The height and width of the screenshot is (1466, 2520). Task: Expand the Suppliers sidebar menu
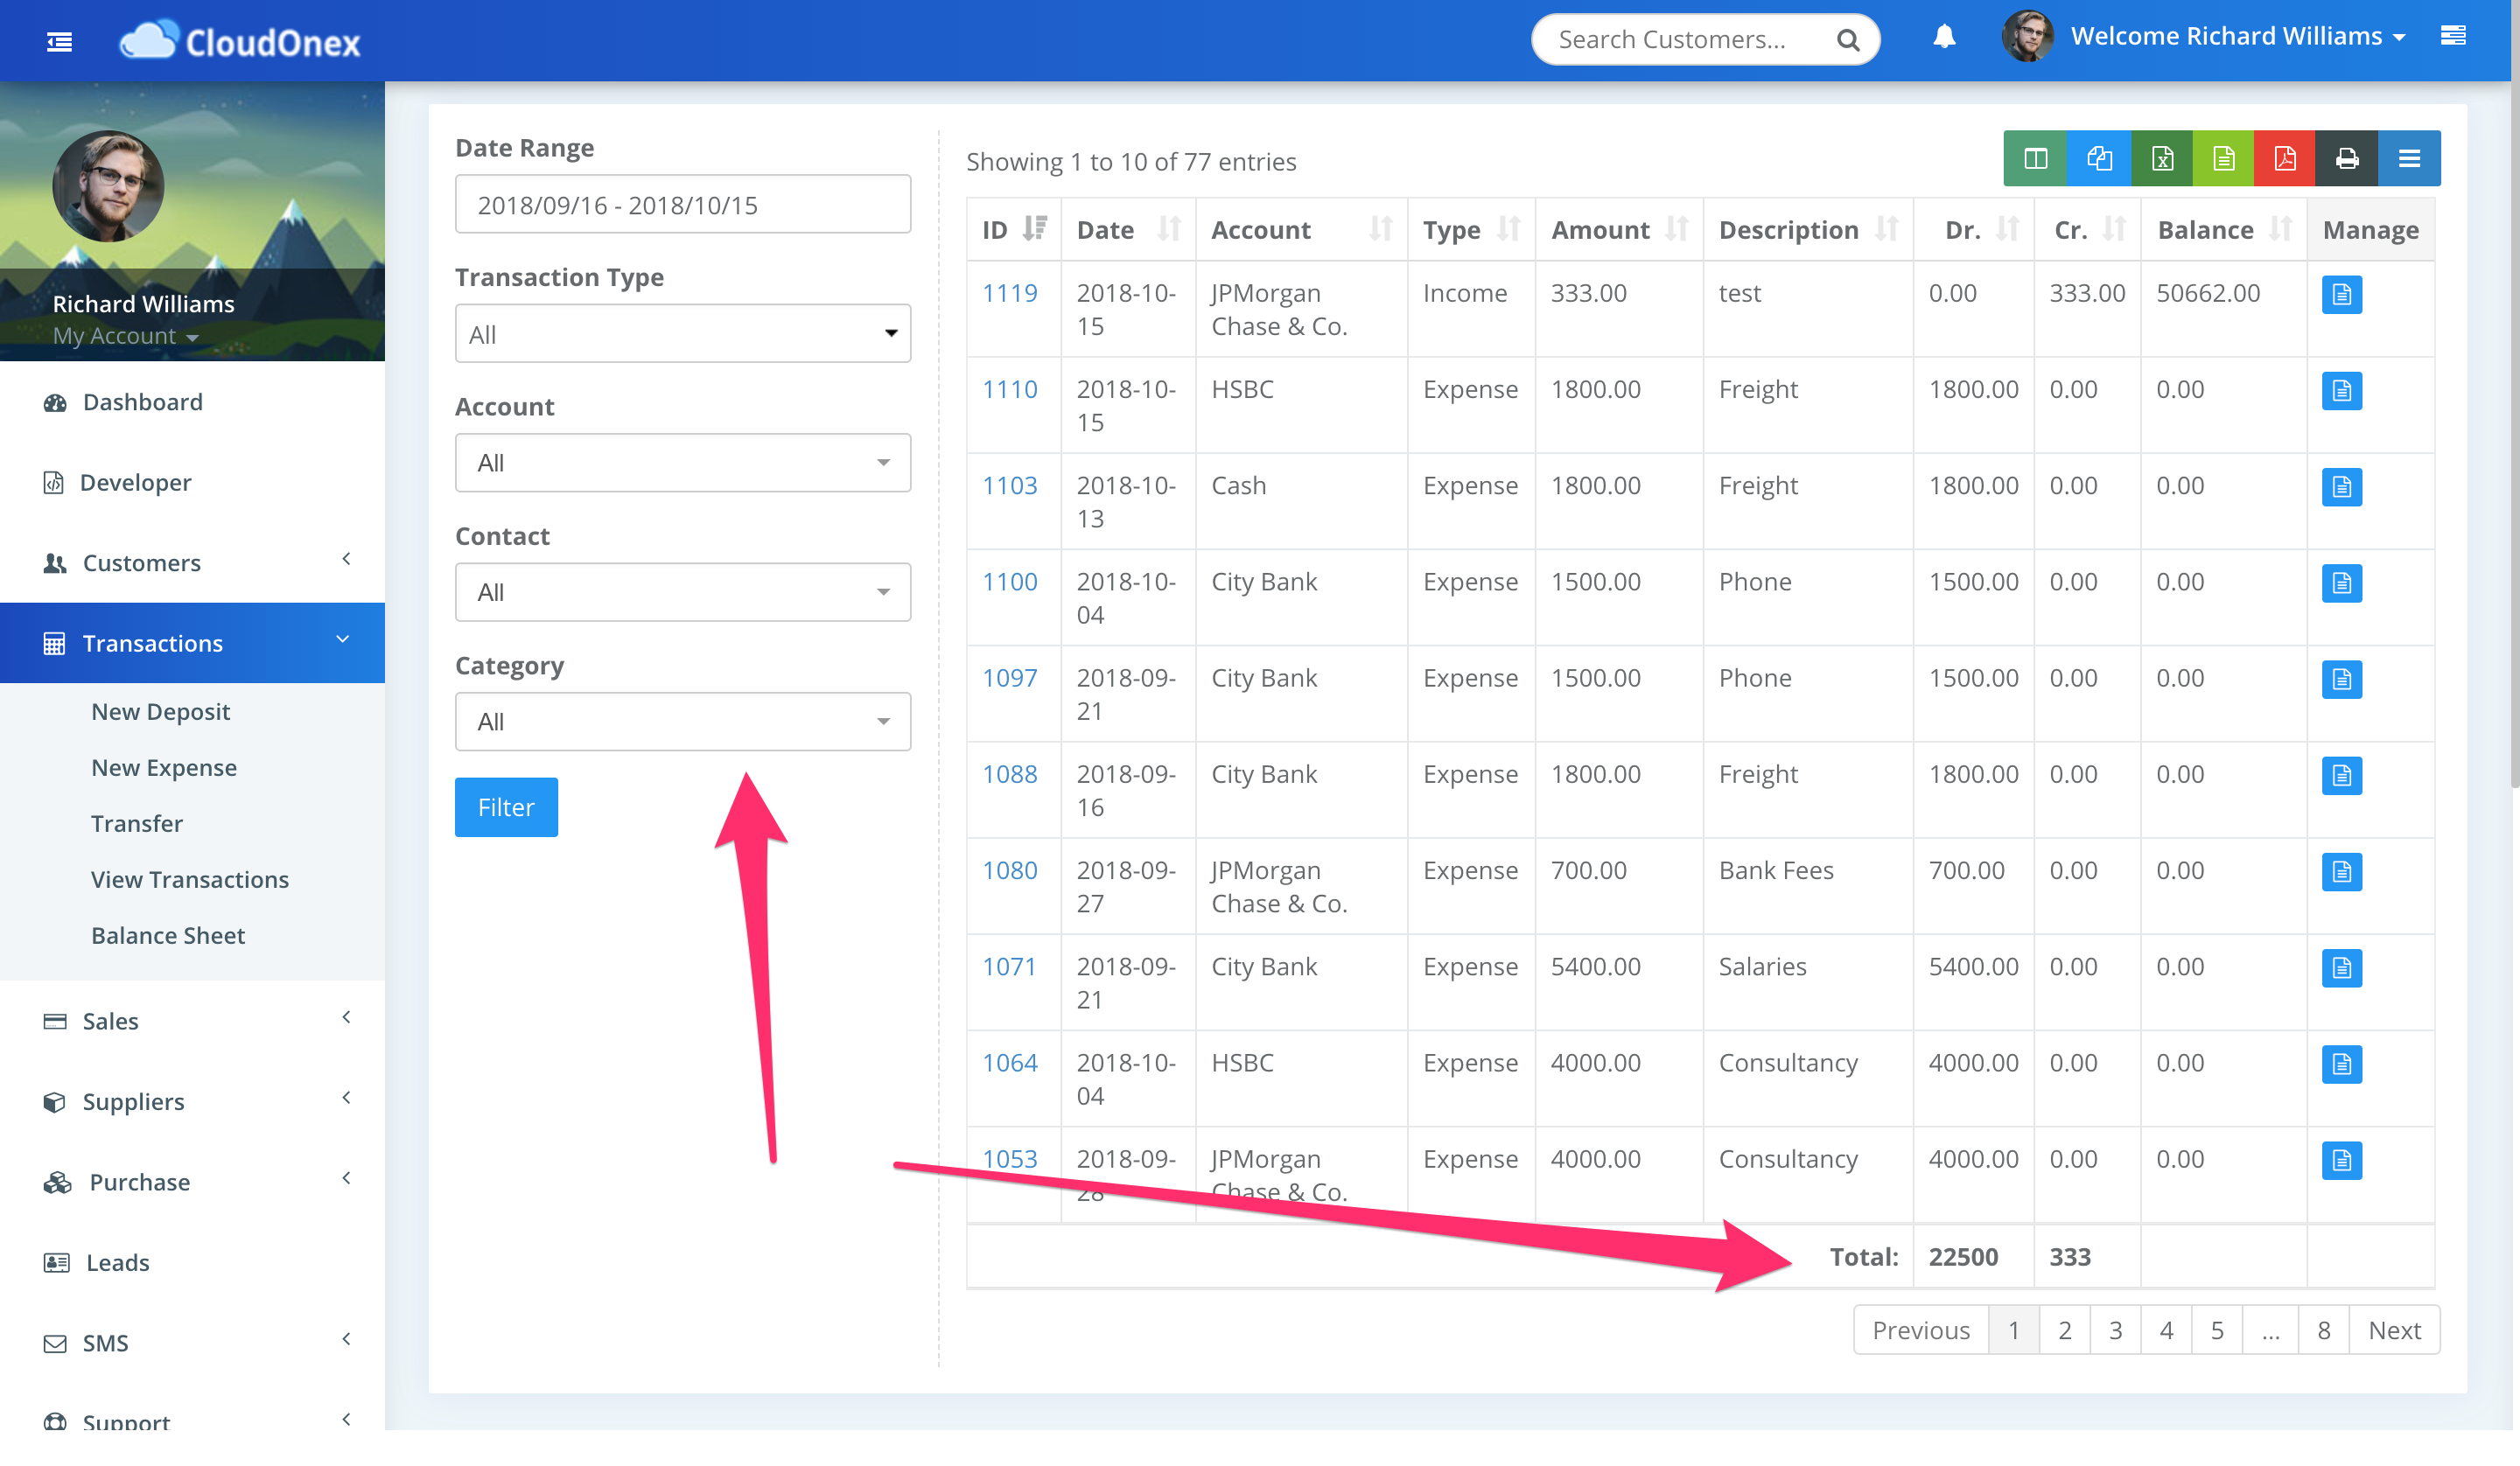(x=192, y=1101)
